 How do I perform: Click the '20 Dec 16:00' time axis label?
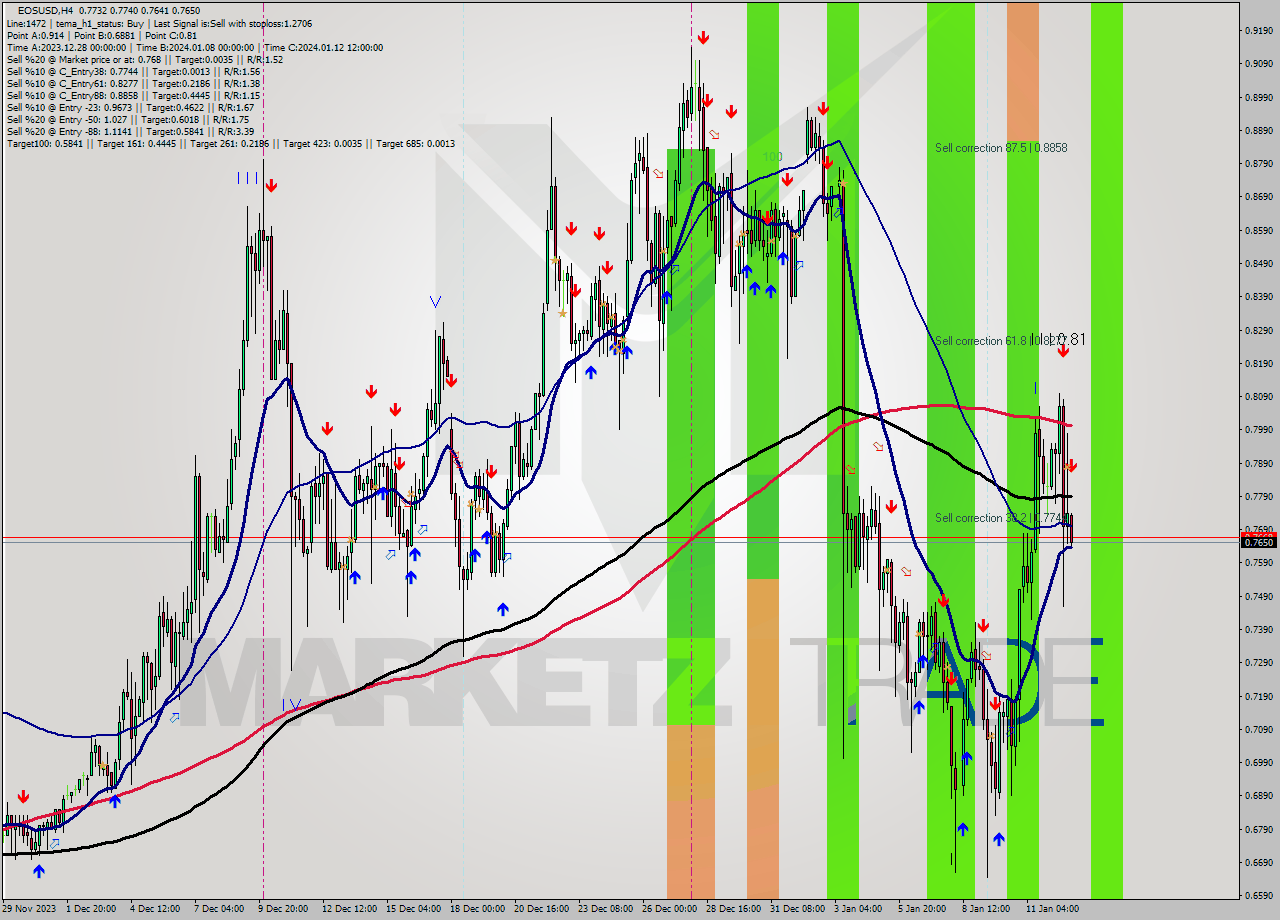tap(541, 909)
